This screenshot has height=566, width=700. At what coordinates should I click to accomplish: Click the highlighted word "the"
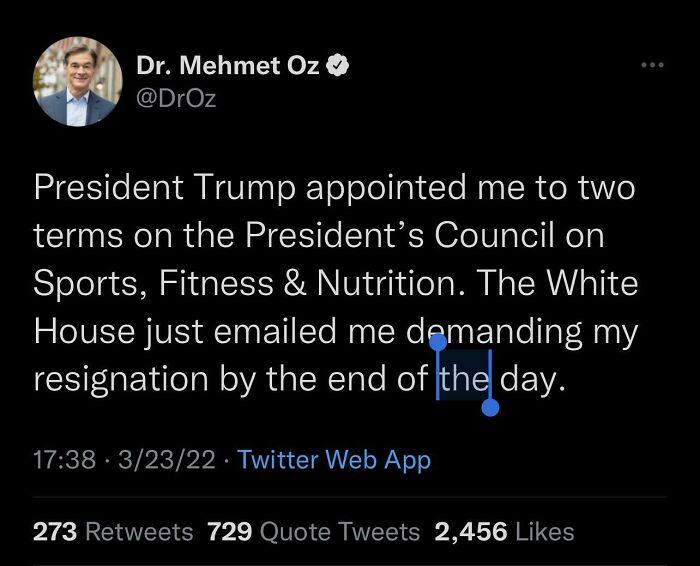pos(463,380)
